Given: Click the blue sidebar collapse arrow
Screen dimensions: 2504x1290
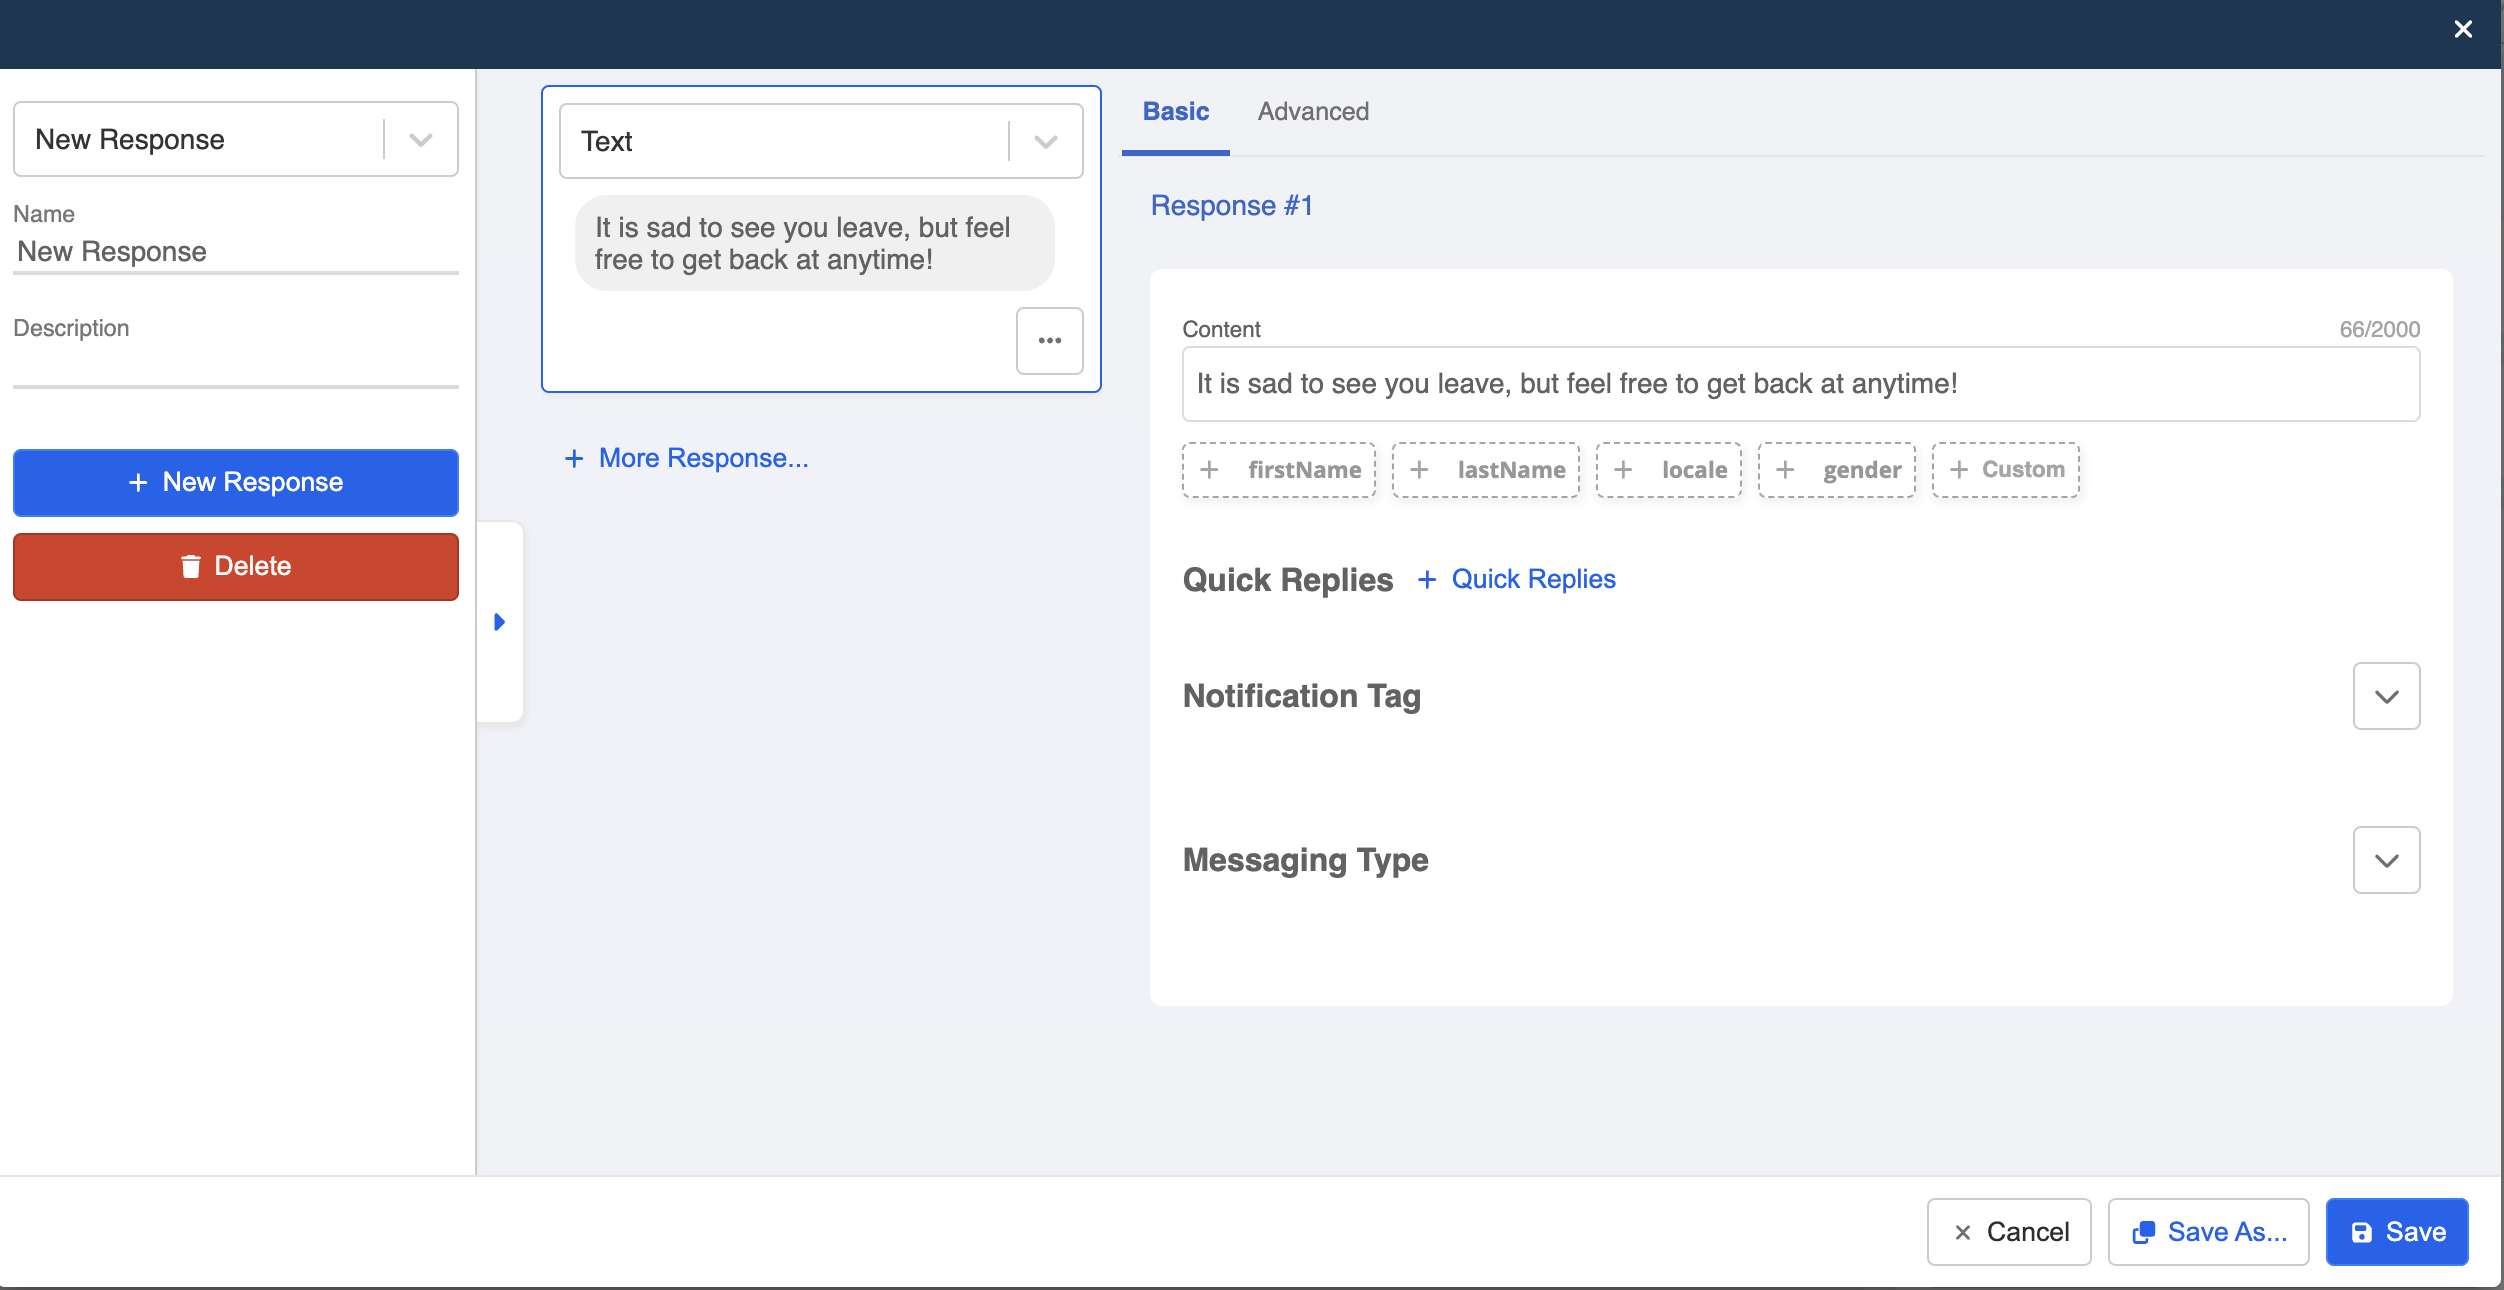Looking at the screenshot, I should coord(500,622).
